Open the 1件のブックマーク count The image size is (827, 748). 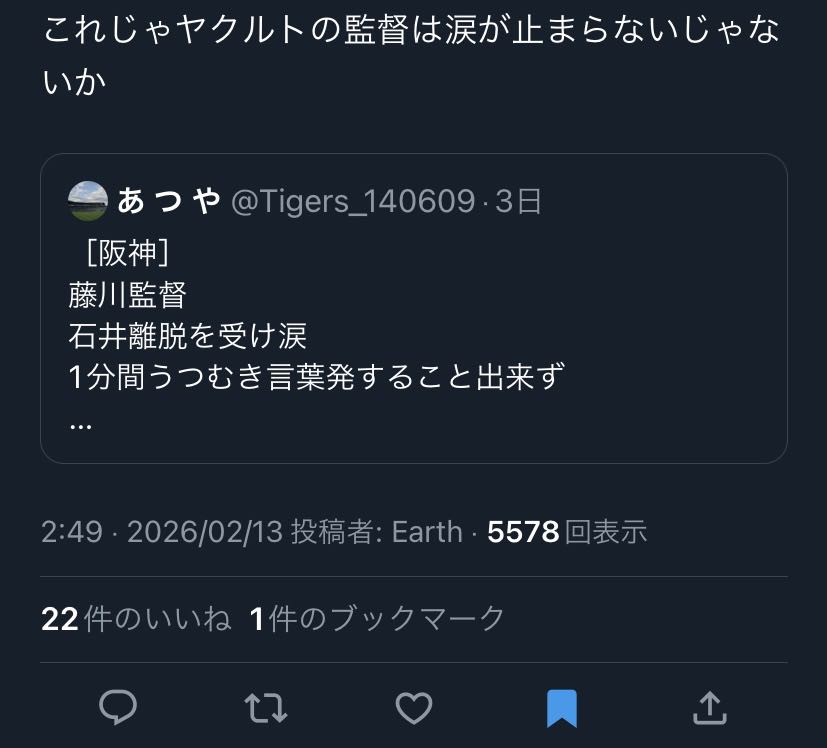click(x=377, y=619)
